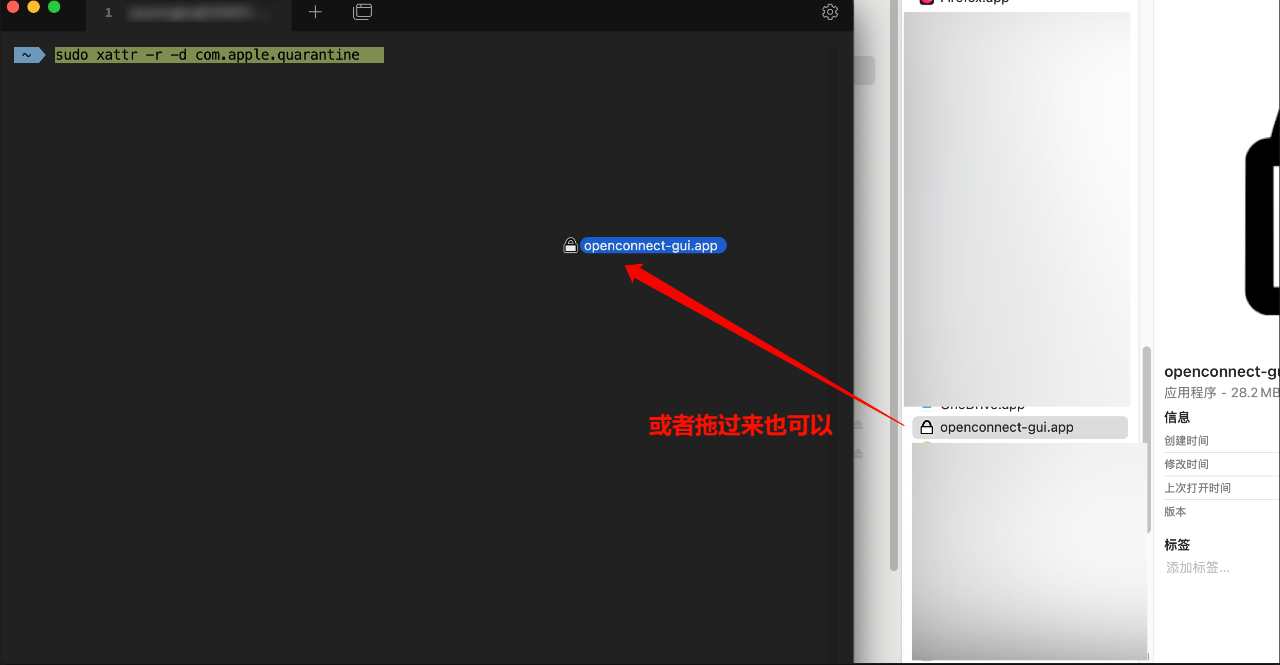Click the openconnect-gui title in preview pane
The height and width of the screenshot is (665, 1280).
[1221, 372]
